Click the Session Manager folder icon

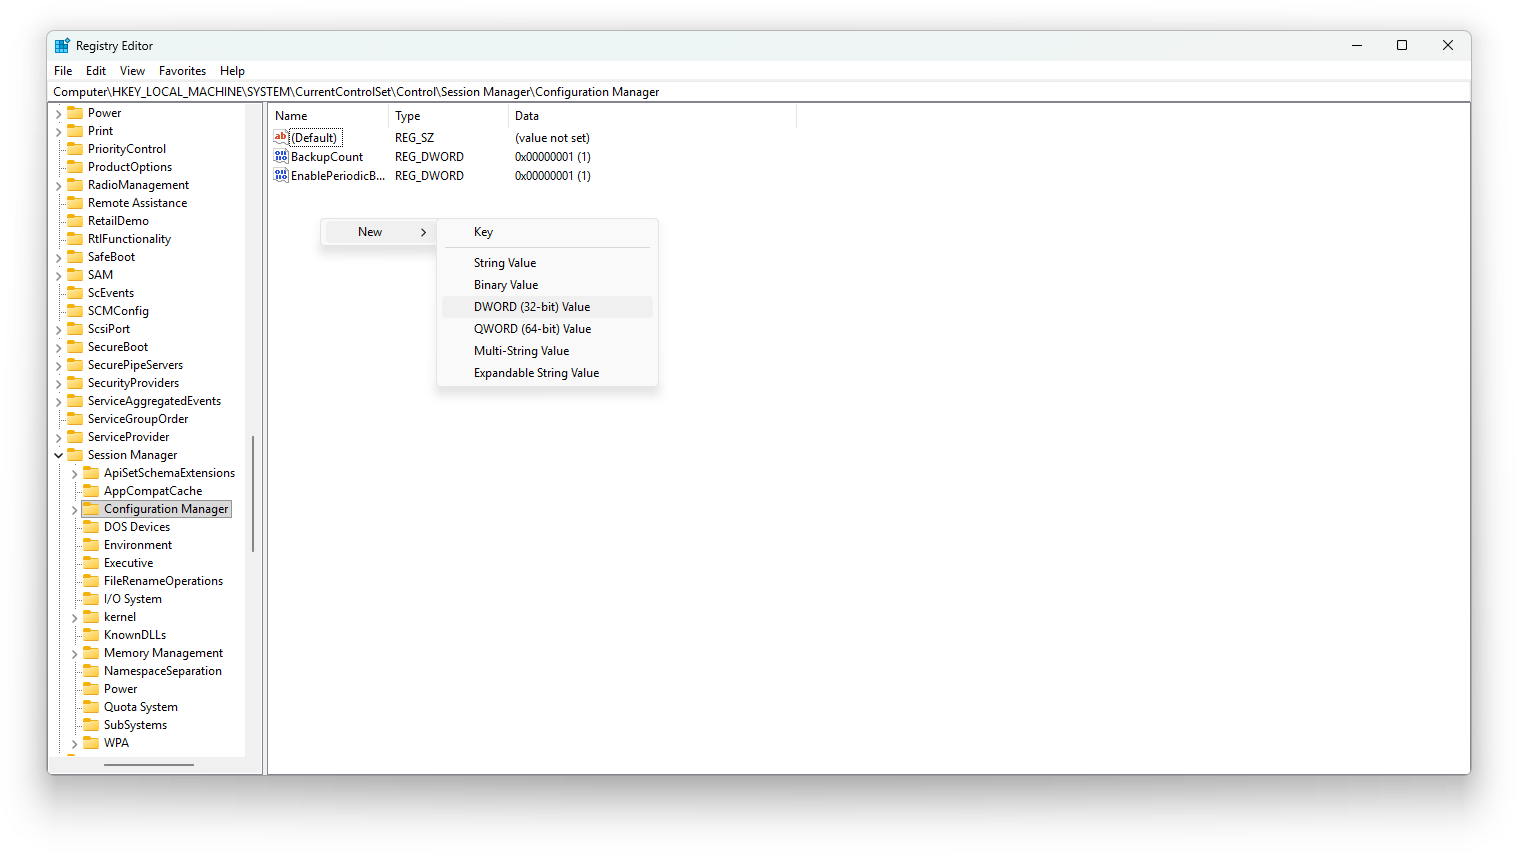(x=75, y=455)
